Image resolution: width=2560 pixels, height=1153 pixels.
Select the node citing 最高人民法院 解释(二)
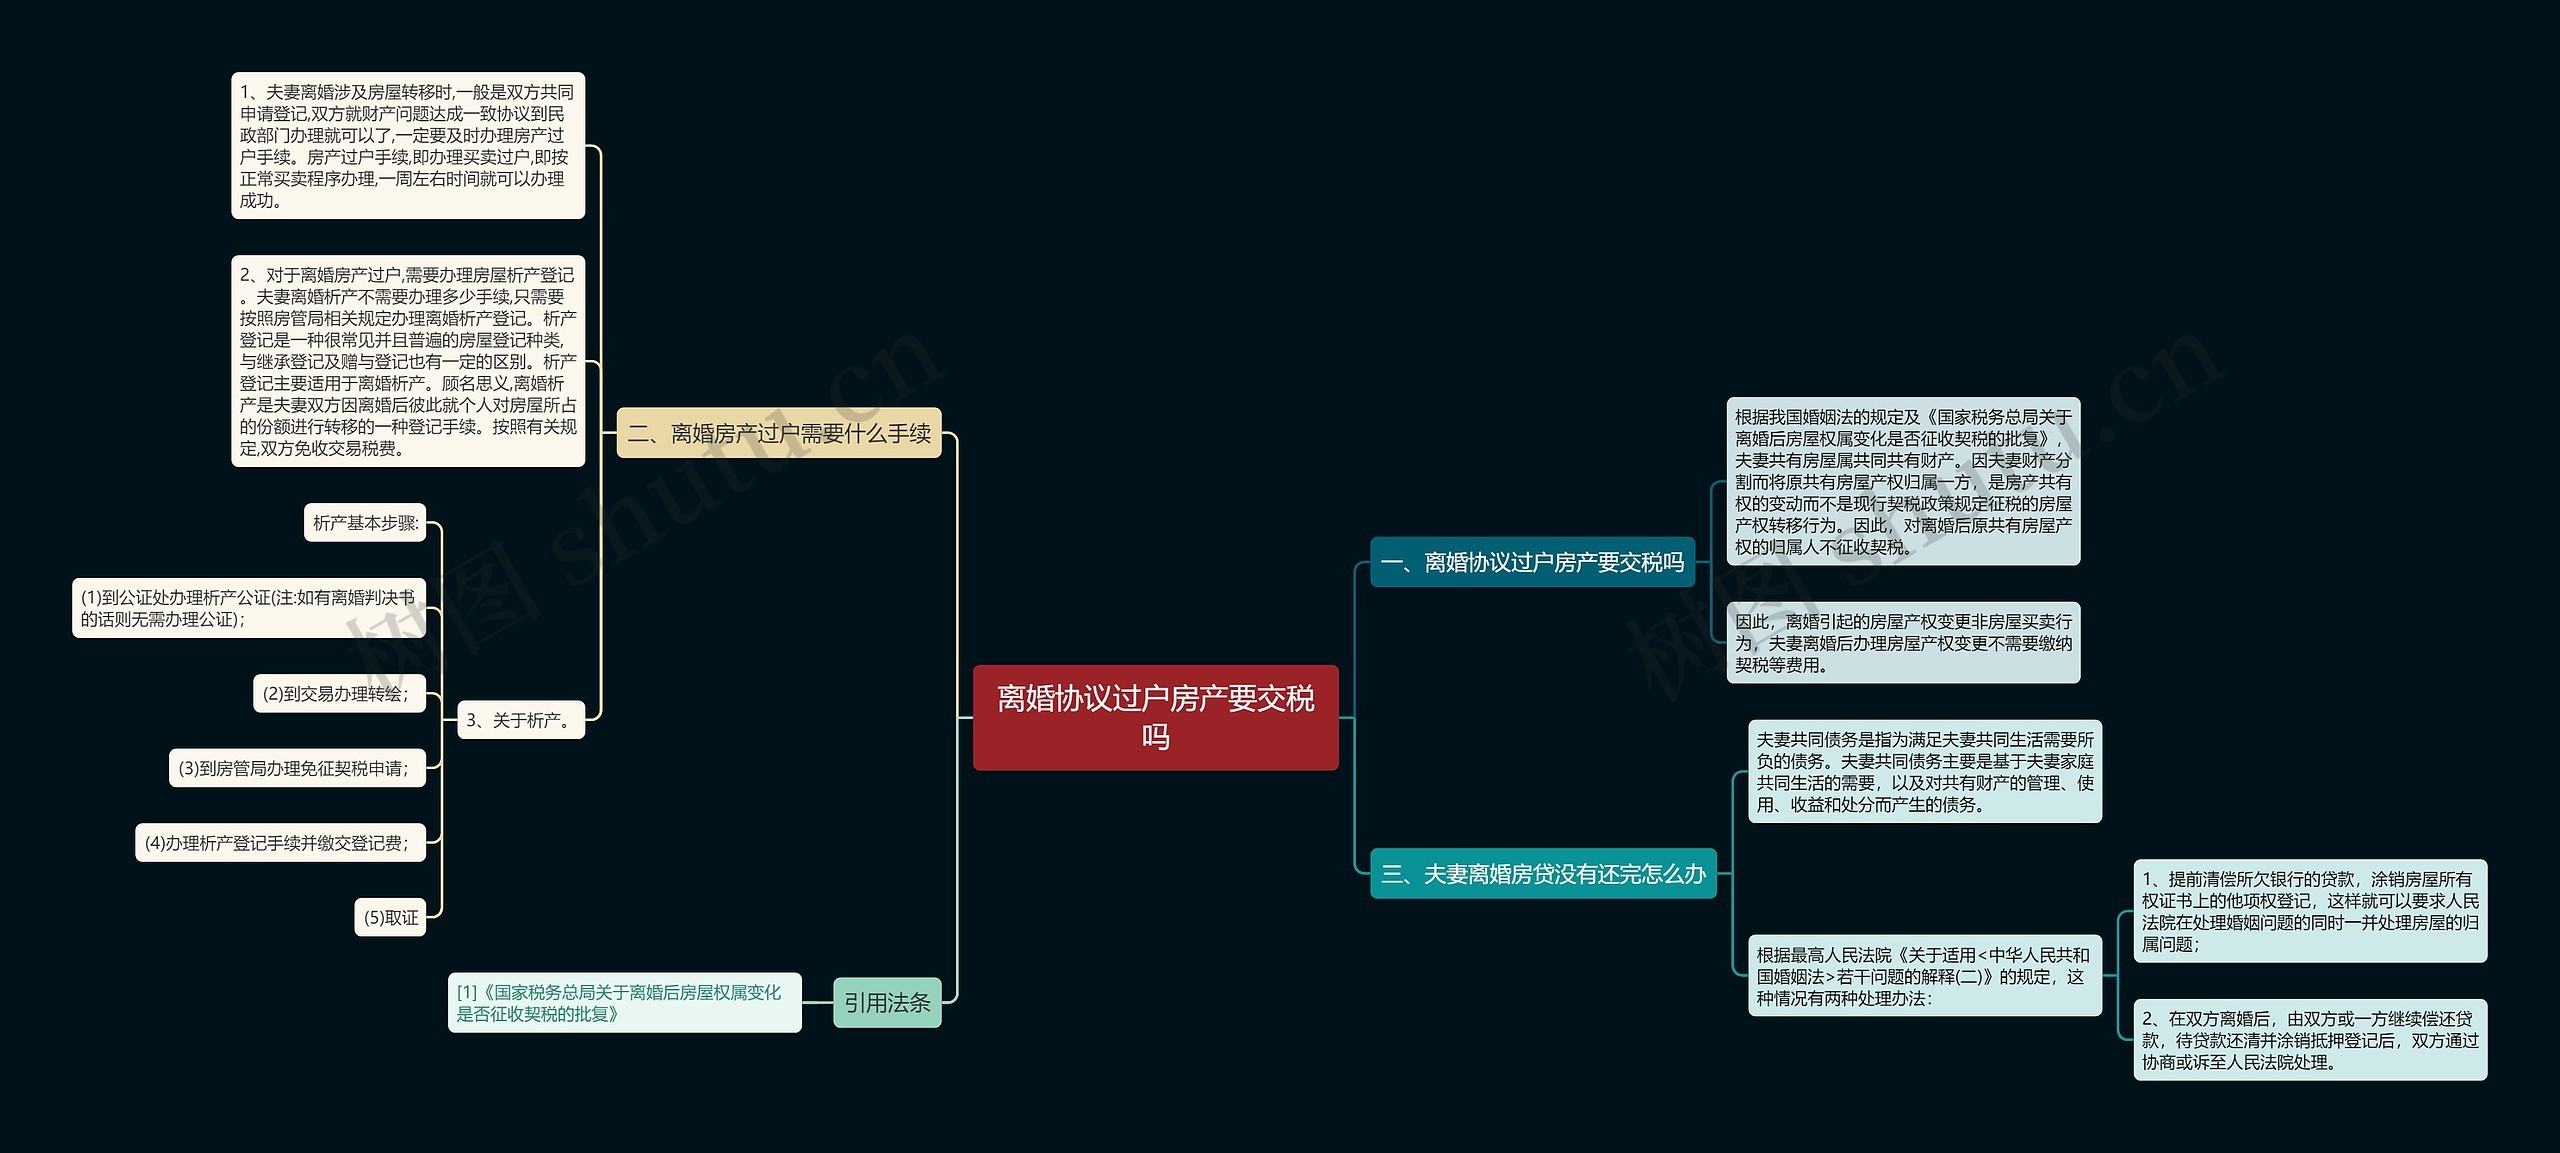click(1924, 976)
